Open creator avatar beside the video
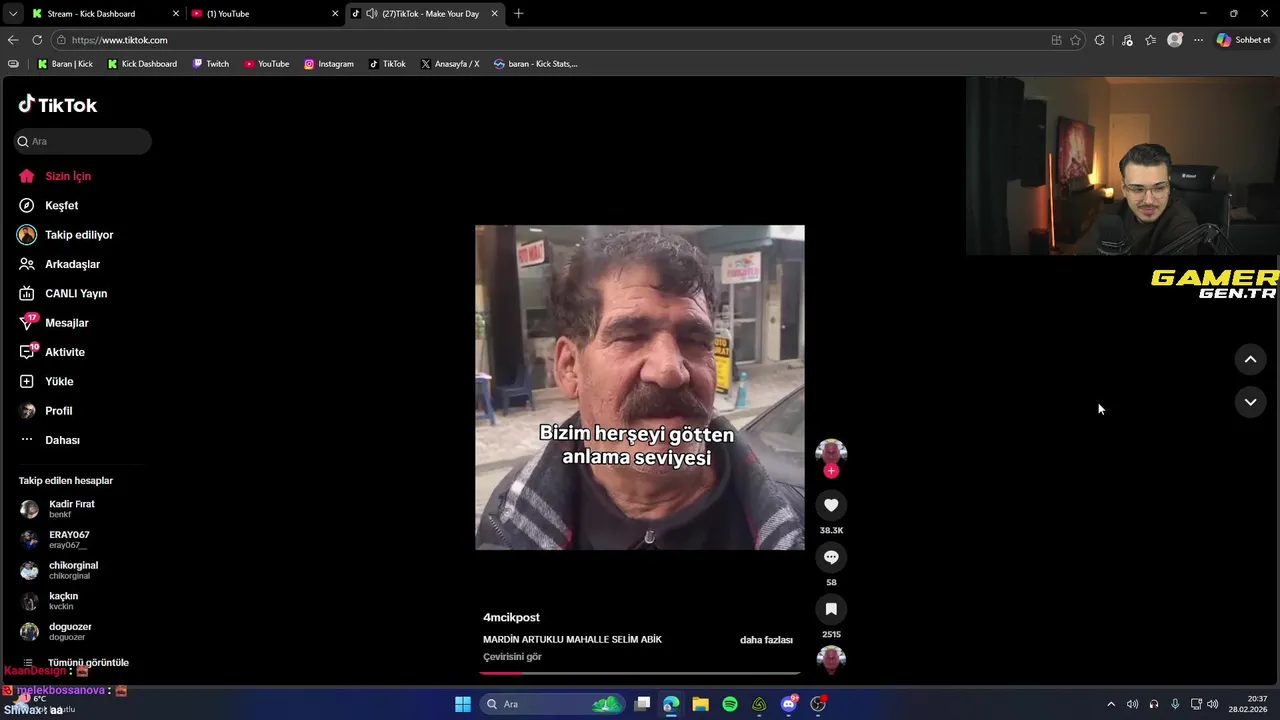 pyautogui.click(x=831, y=452)
